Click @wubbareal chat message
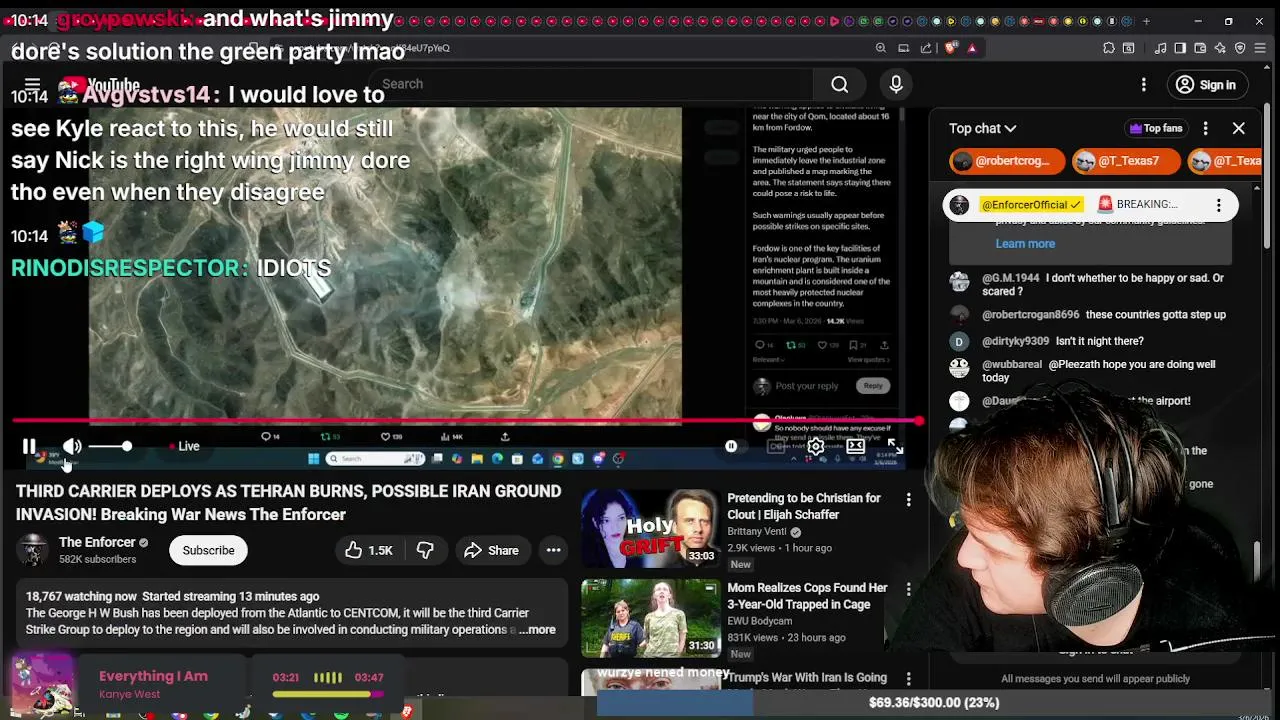 click(1090, 371)
